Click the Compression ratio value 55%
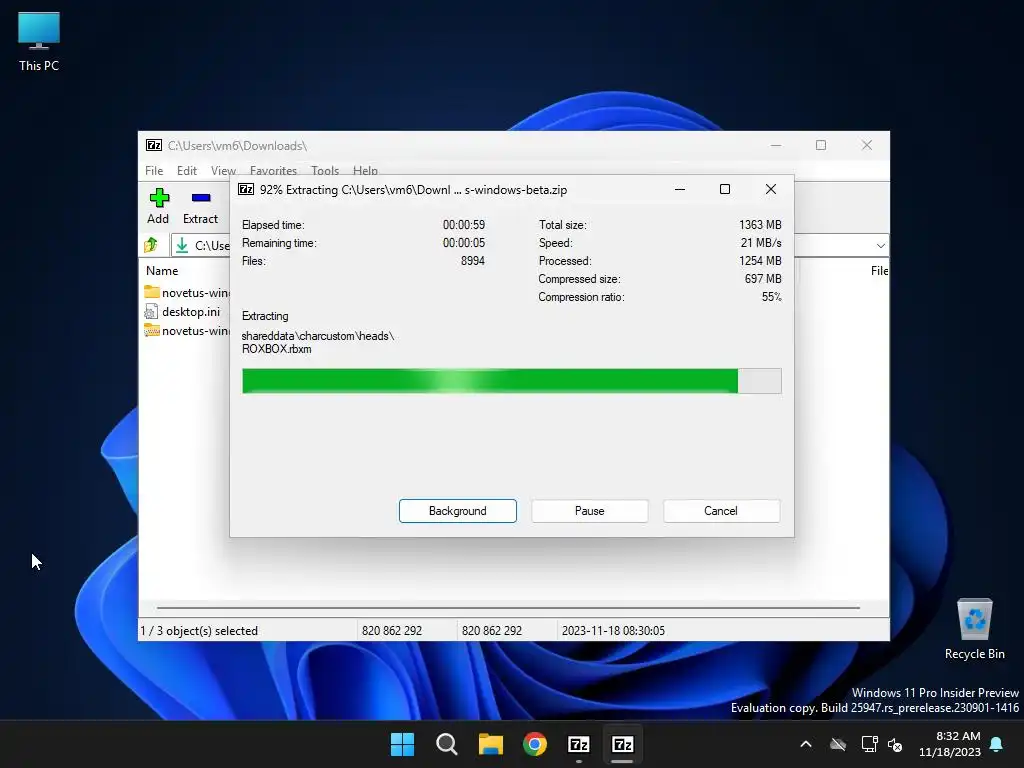Viewport: 1024px width, 768px height. (x=771, y=297)
